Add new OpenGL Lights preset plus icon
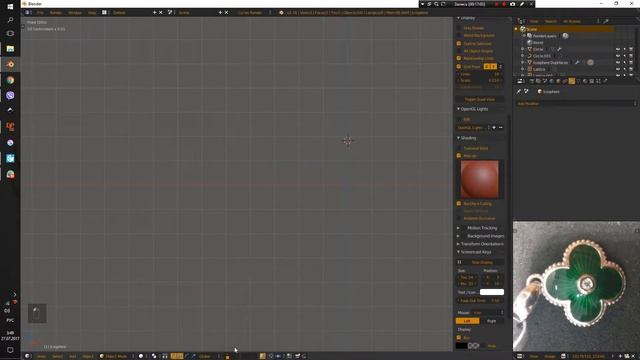The height and width of the screenshot is (360, 640). coord(494,127)
